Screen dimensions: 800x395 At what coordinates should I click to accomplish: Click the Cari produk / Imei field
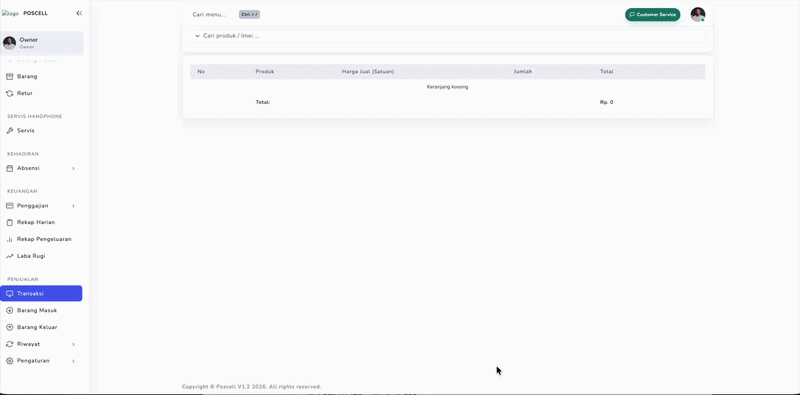pos(447,36)
